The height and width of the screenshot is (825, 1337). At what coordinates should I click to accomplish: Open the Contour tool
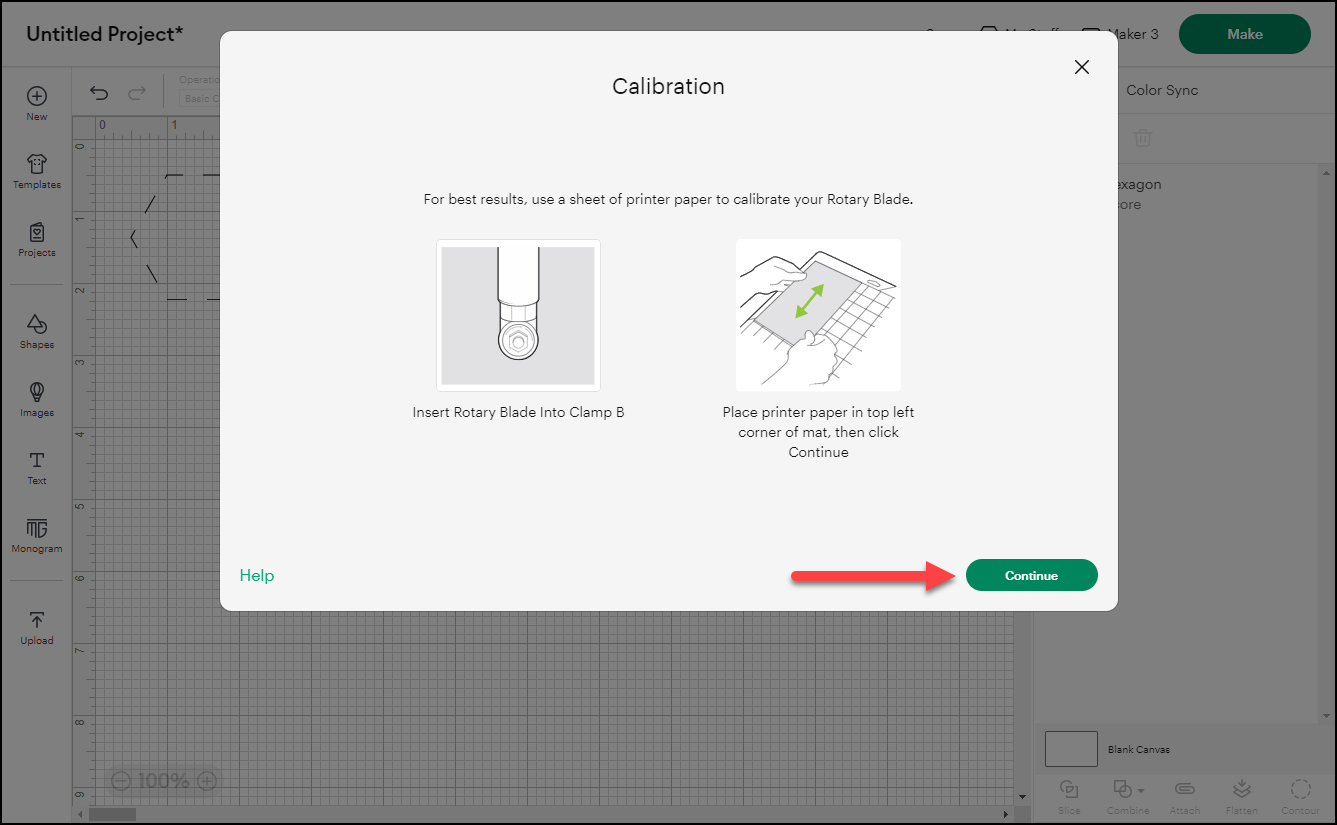pos(1300,793)
